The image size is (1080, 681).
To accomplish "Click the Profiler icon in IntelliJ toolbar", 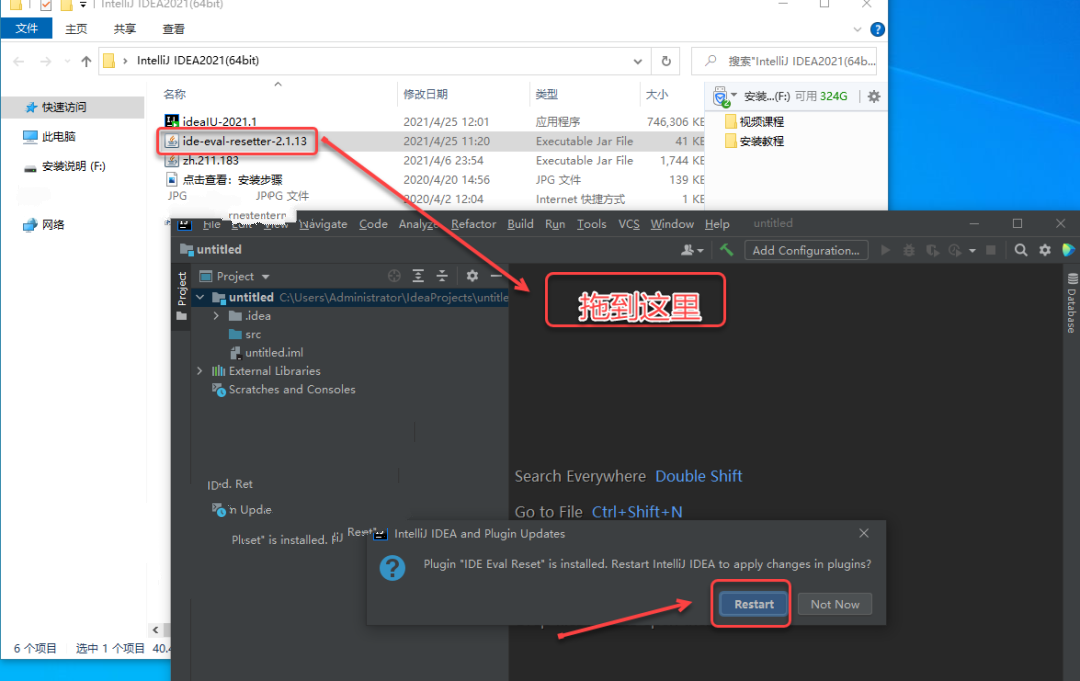I will point(955,251).
